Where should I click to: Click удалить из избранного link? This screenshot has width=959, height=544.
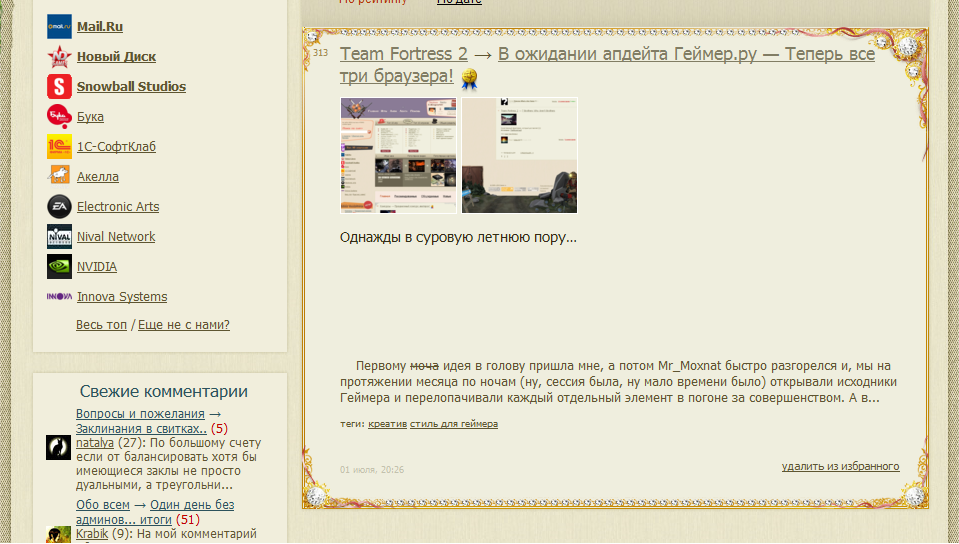point(840,467)
